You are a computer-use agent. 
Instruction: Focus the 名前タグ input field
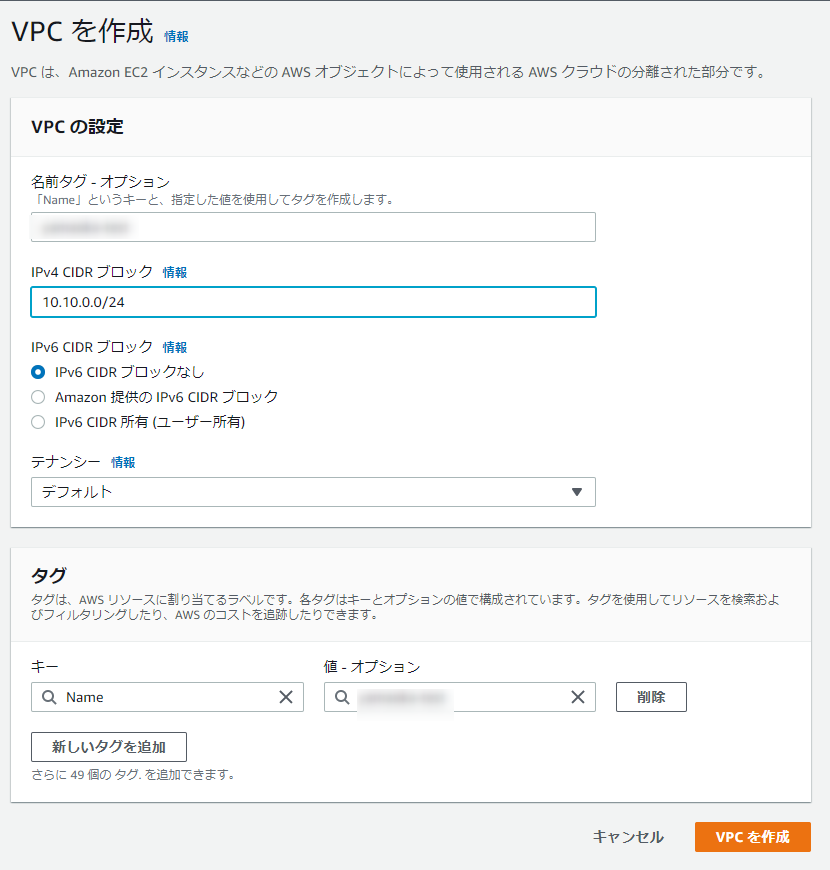[x=313, y=227]
